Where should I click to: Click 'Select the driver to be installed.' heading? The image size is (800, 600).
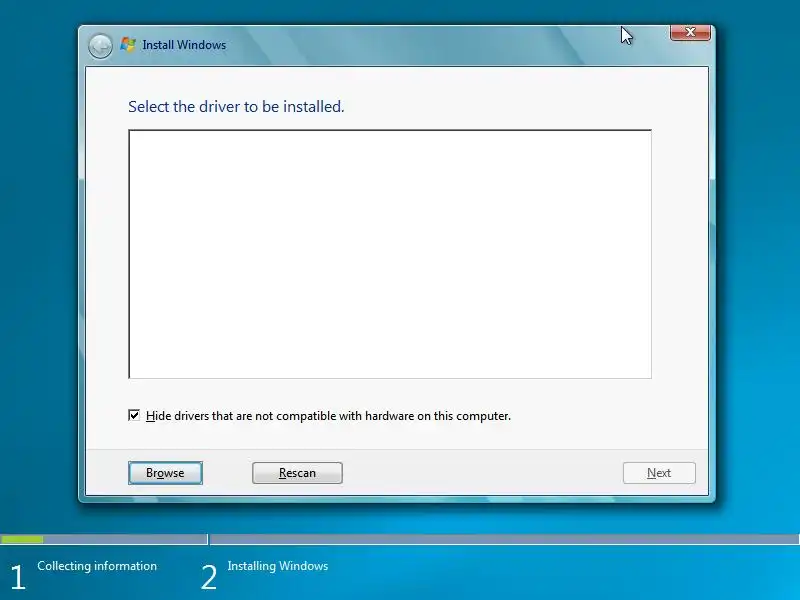(236, 107)
